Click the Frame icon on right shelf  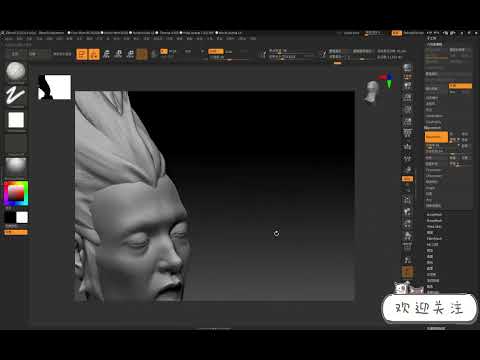point(407,200)
